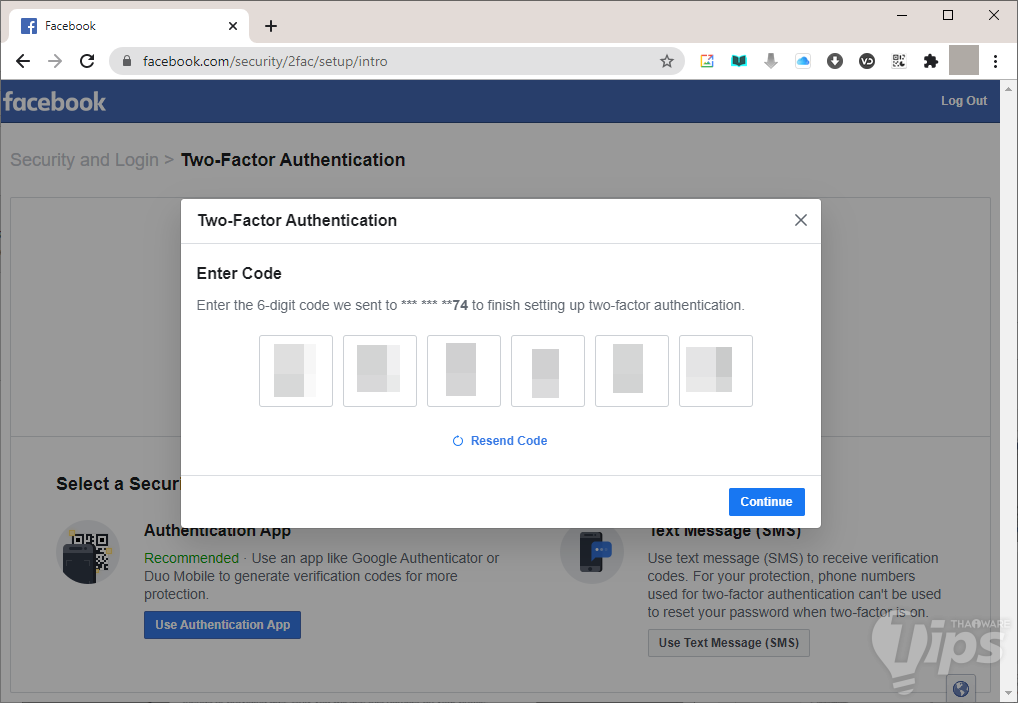Click the Resend Code spinner icon
The image size is (1018, 703).
pyautogui.click(x=458, y=441)
